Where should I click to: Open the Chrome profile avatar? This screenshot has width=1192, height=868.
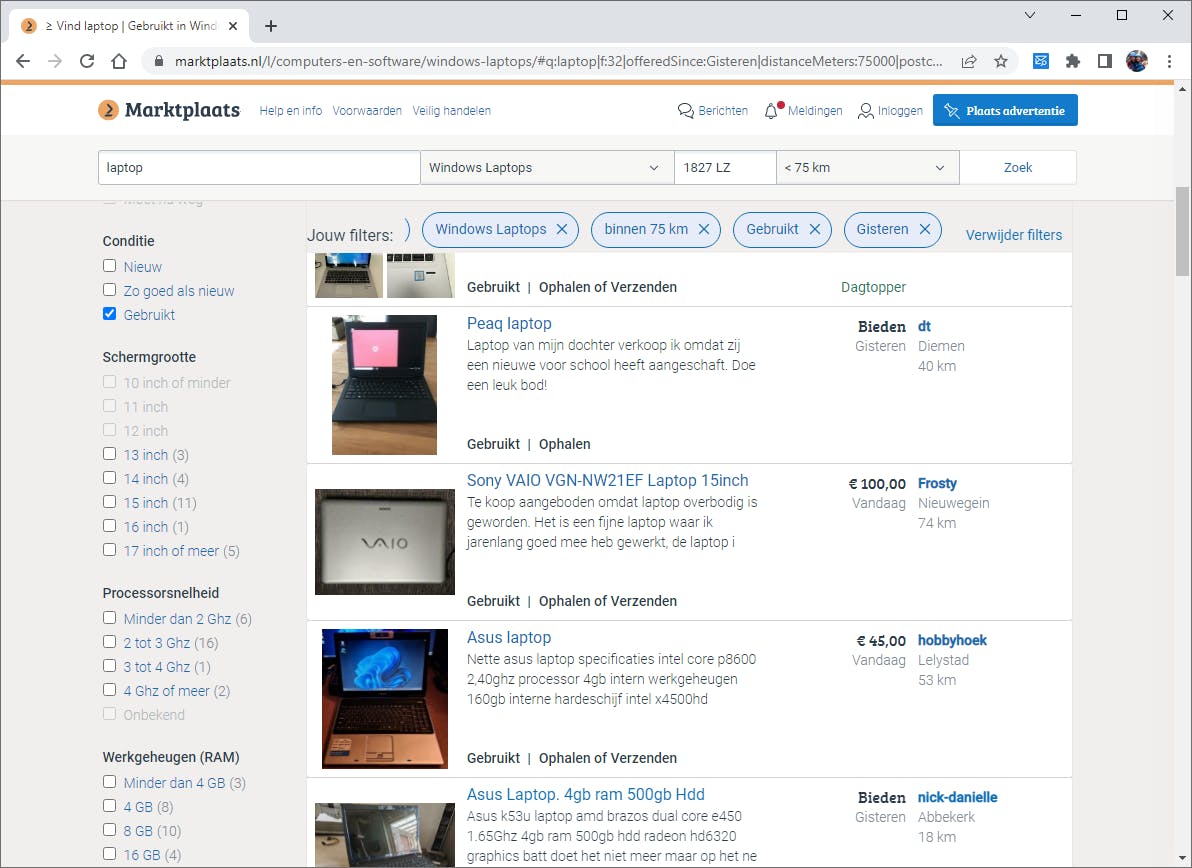tap(1137, 61)
